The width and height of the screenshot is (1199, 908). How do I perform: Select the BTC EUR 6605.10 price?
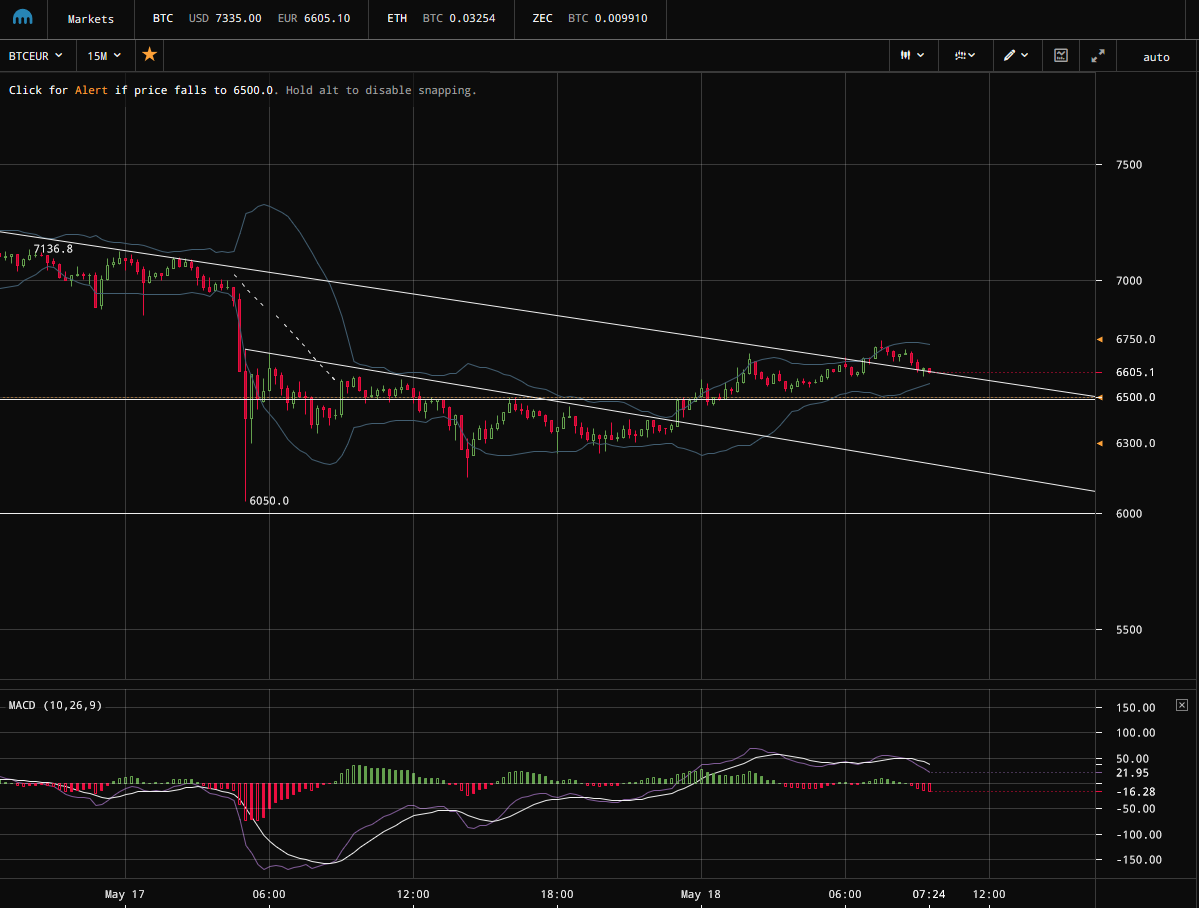pos(313,18)
